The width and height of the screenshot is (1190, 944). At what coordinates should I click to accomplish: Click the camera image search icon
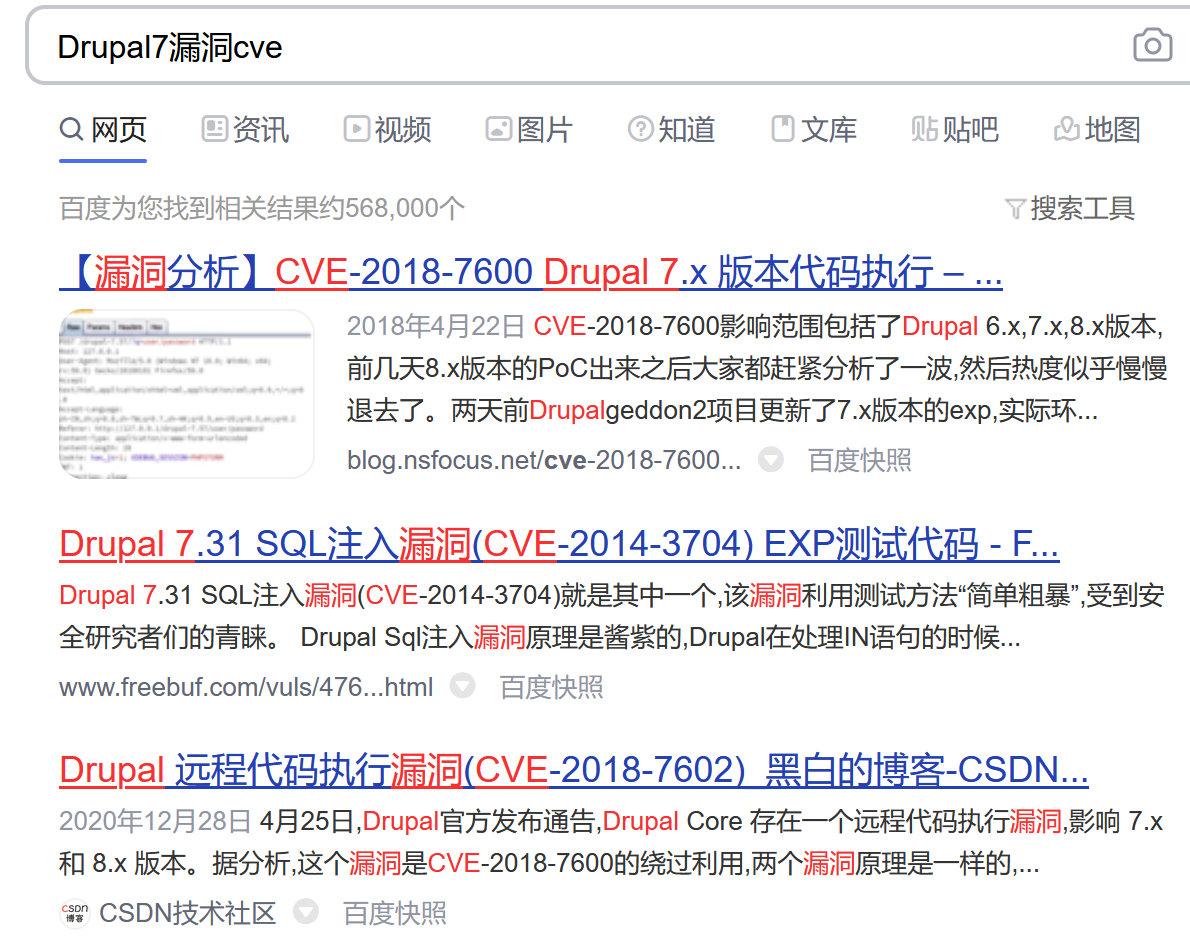(x=1152, y=46)
